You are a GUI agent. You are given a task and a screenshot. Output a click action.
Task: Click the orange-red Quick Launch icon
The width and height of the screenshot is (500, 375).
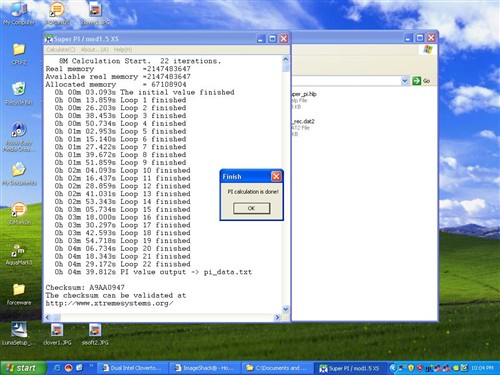point(68,368)
